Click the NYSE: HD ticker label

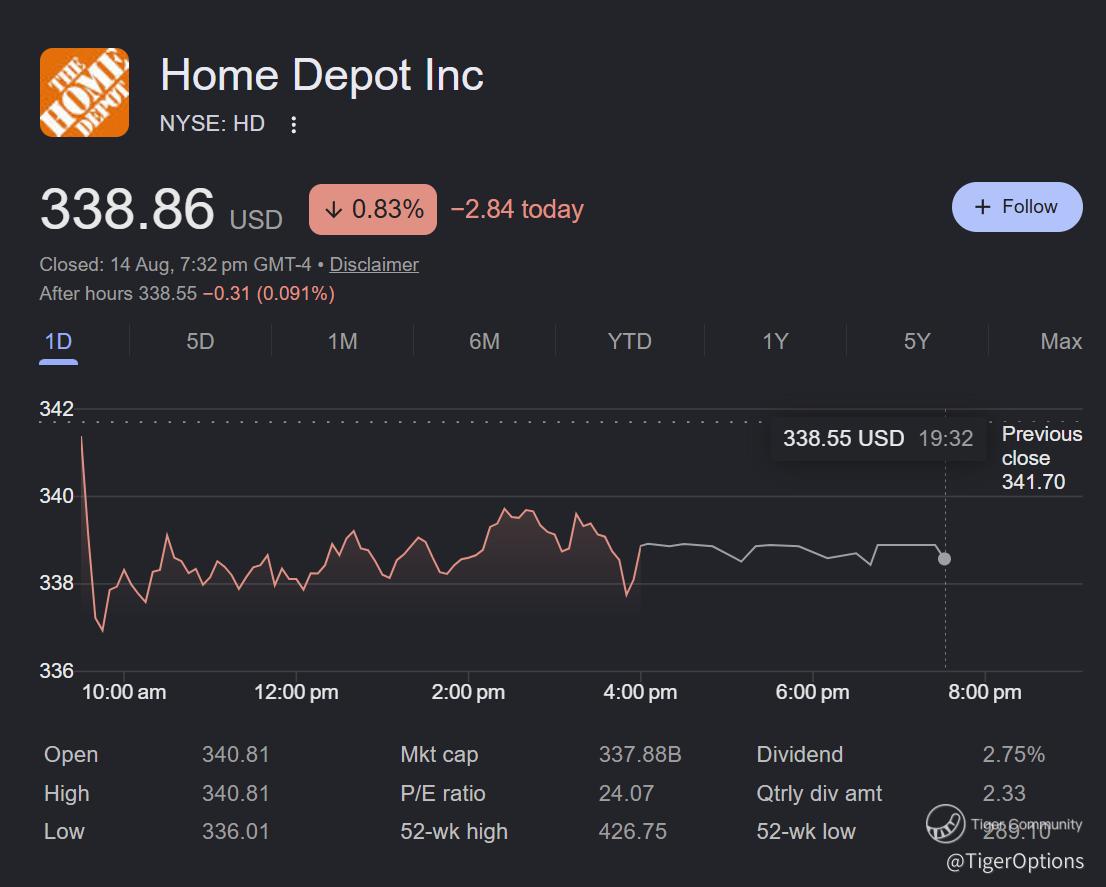[x=212, y=124]
